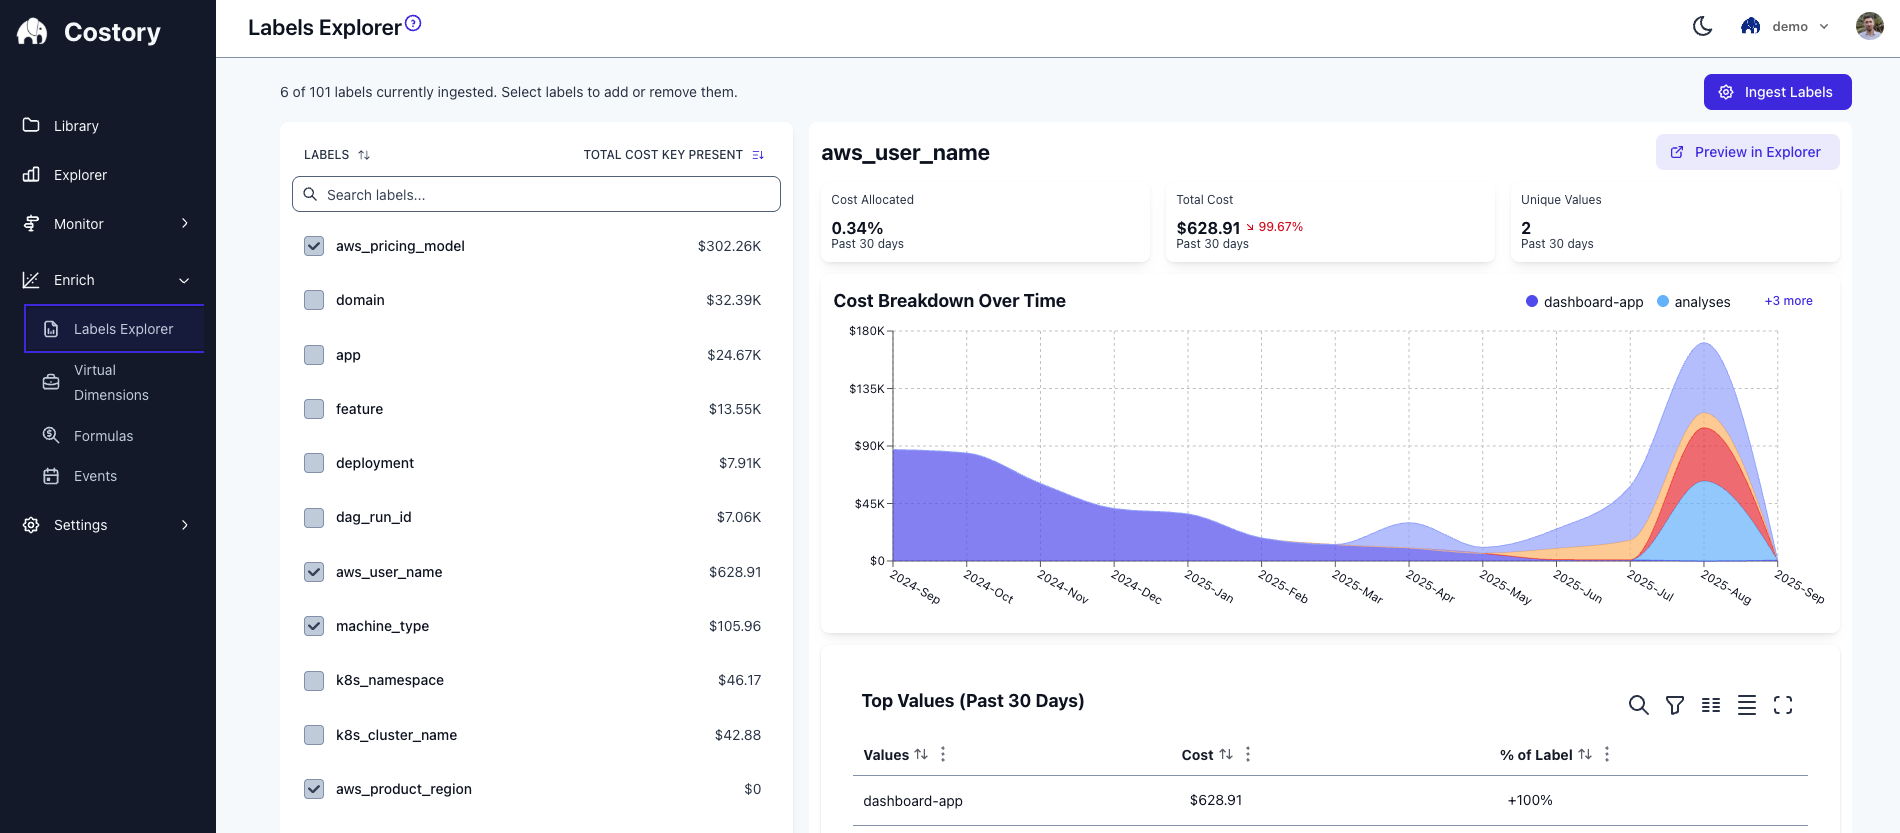Check the domain label checkbox
1900x833 pixels.
(314, 300)
